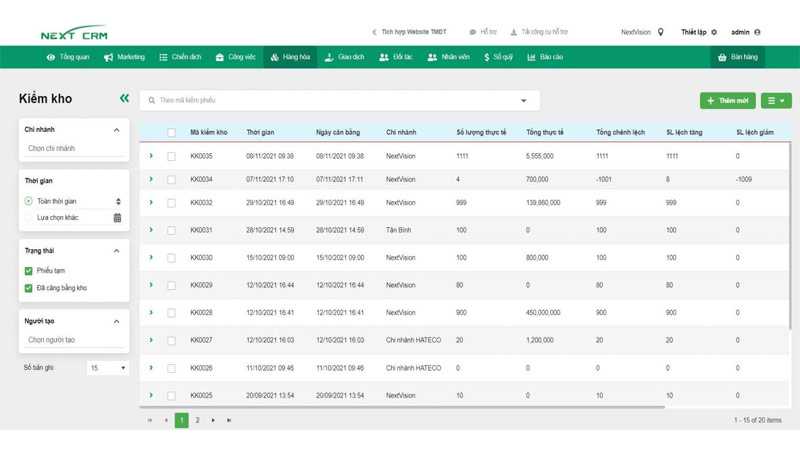Open the Giao dịch menu
The height and width of the screenshot is (450, 800).
point(344,57)
